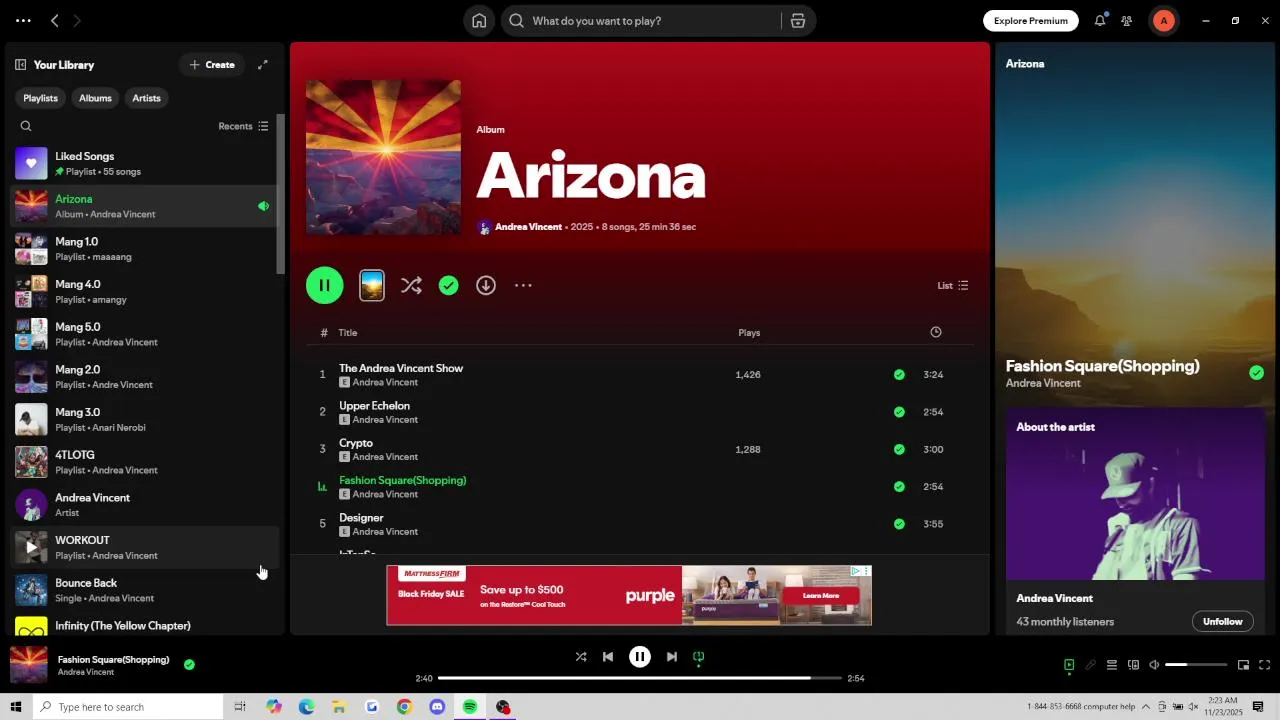
Task: Open the album preview thumbnail next to pause
Action: pyautogui.click(x=372, y=285)
